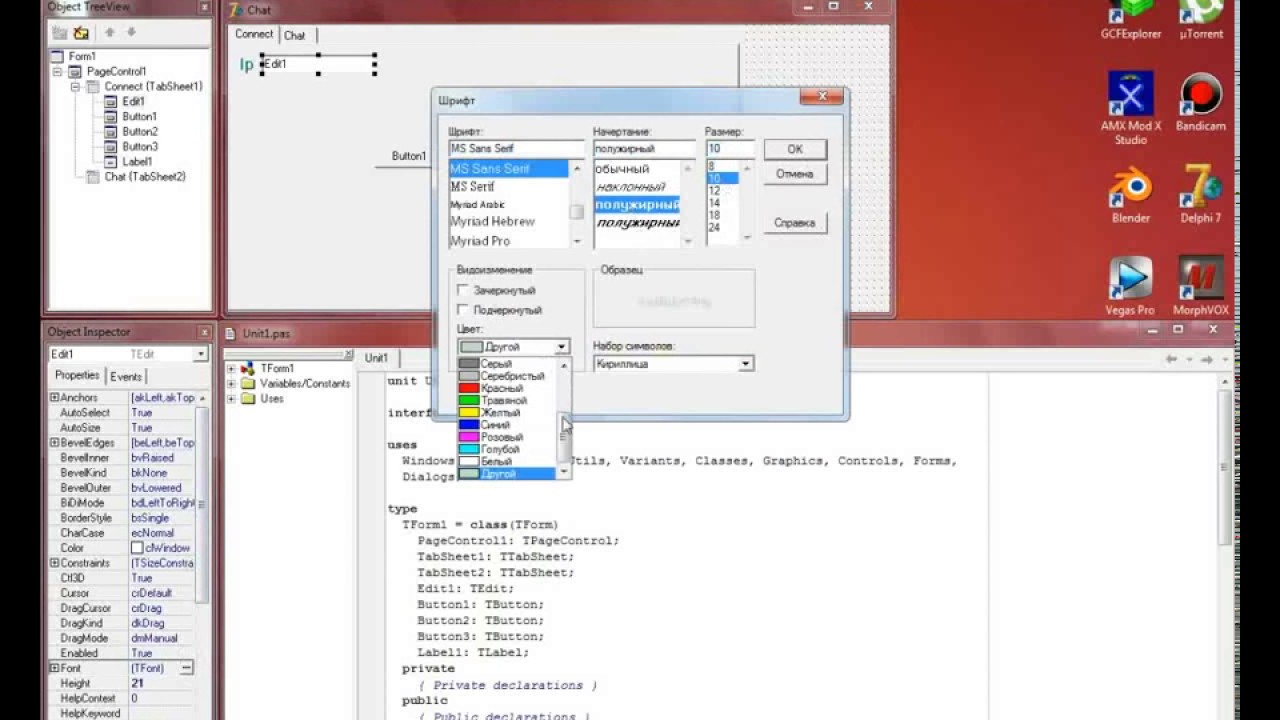The image size is (1280, 720).
Task: Expand the Anchors property in Object Inspector
Action: coord(54,398)
